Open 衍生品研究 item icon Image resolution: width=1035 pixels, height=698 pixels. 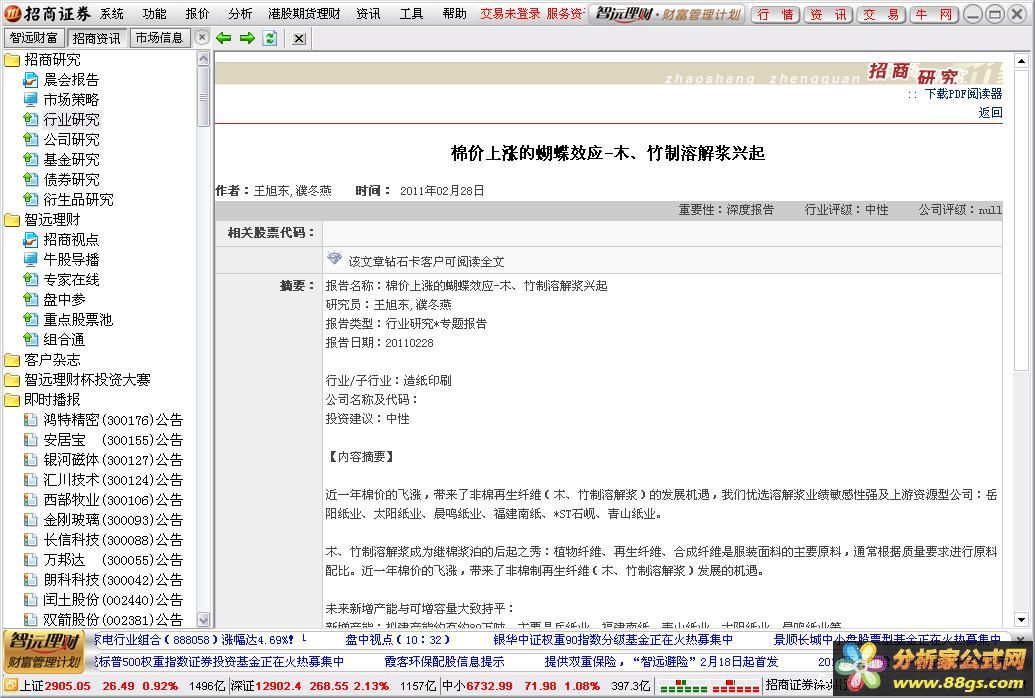point(30,199)
